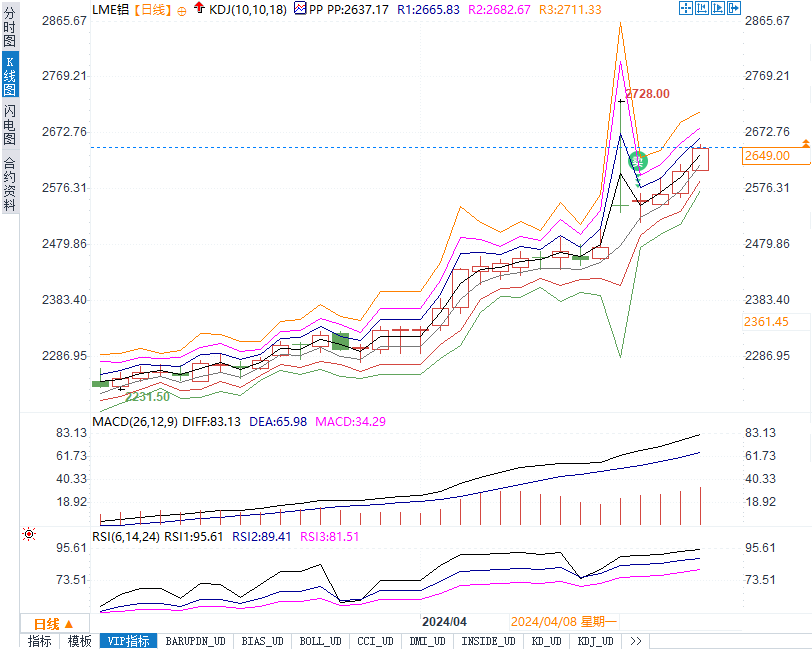Open the 模板 bottom tab
812x649 pixels.
point(79,641)
